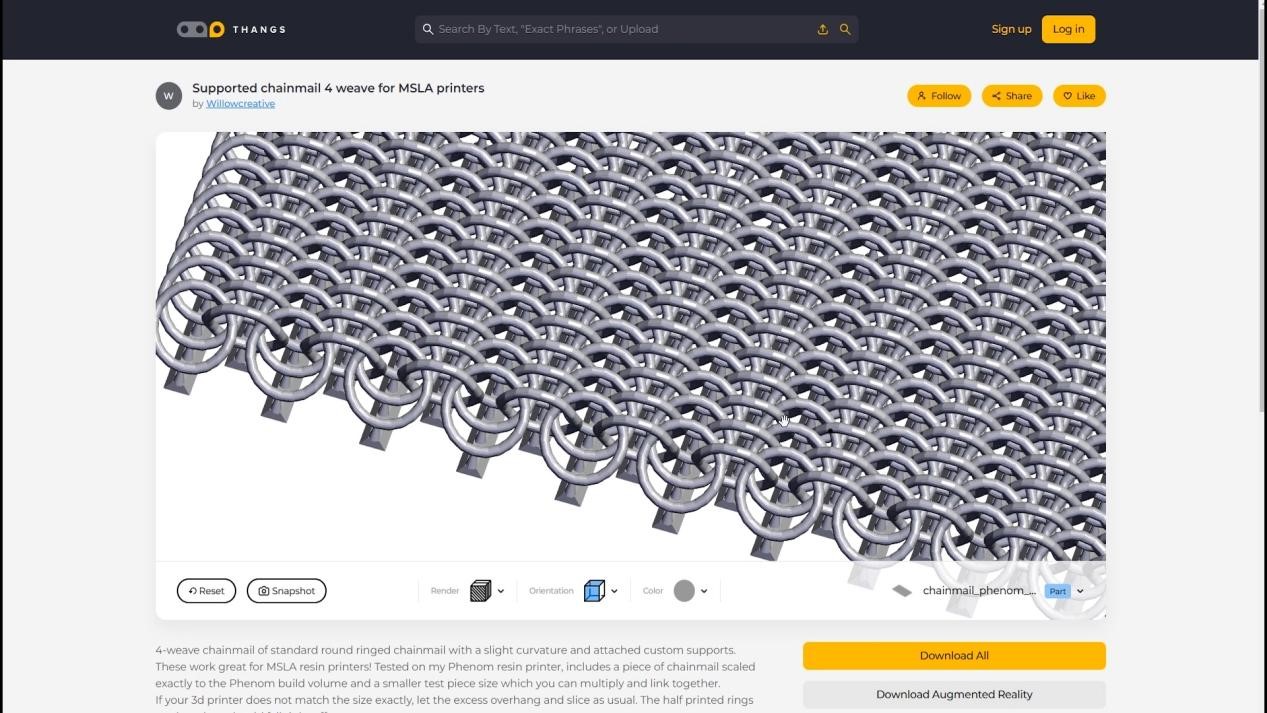Screen dimensions: 1267x713
Task: Click the Share button
Action: pyautogui.click(x=1012, y=96)
